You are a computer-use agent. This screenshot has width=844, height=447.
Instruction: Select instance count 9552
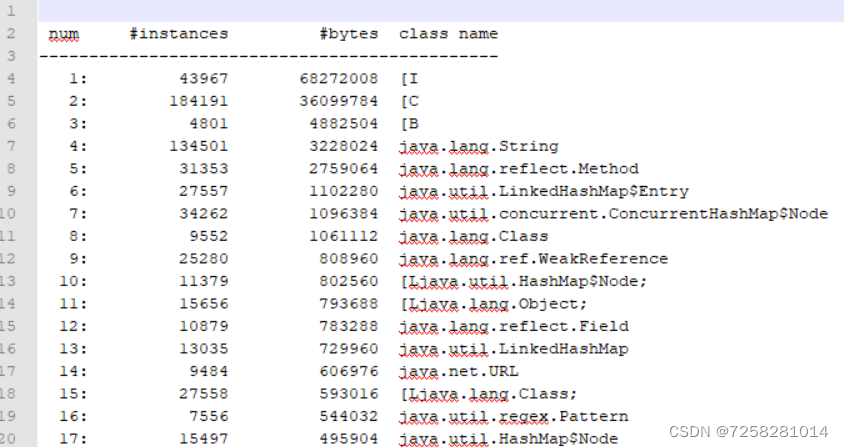[208, 236]
